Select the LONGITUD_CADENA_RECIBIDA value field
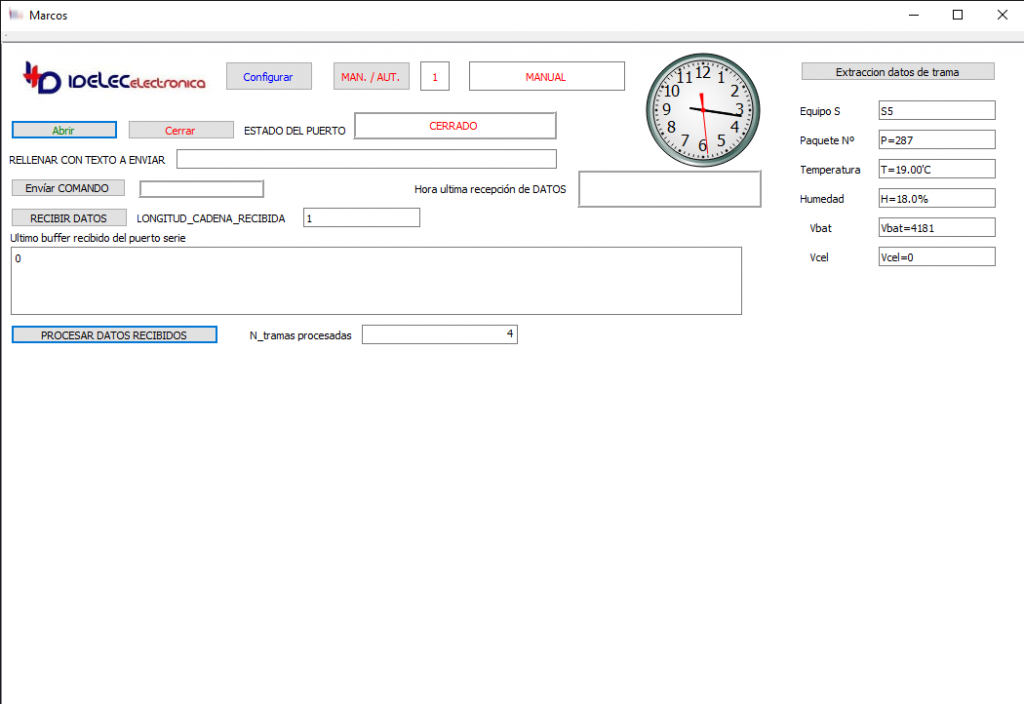The width and height of the screenshot is (1024, 704). (x=360, y=218)
